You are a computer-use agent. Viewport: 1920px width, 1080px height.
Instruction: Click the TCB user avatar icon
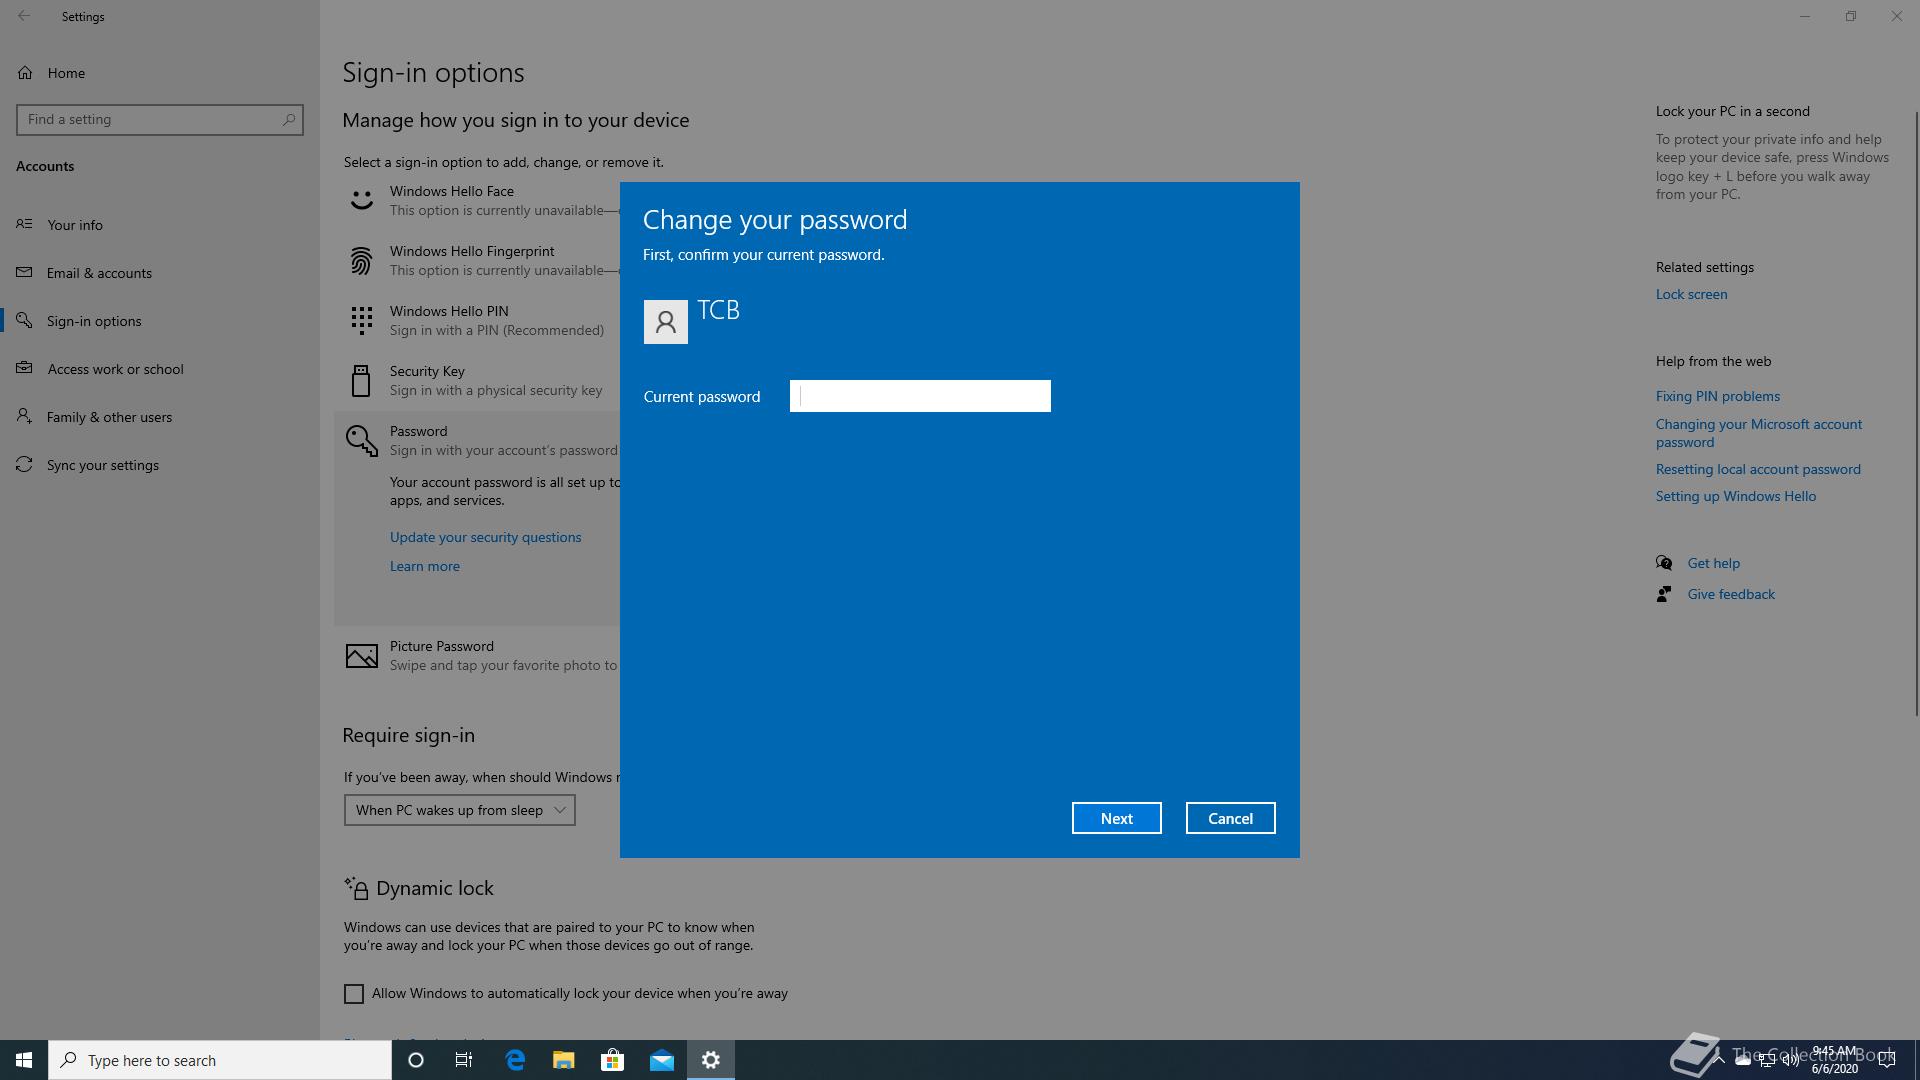coord(665,322)
